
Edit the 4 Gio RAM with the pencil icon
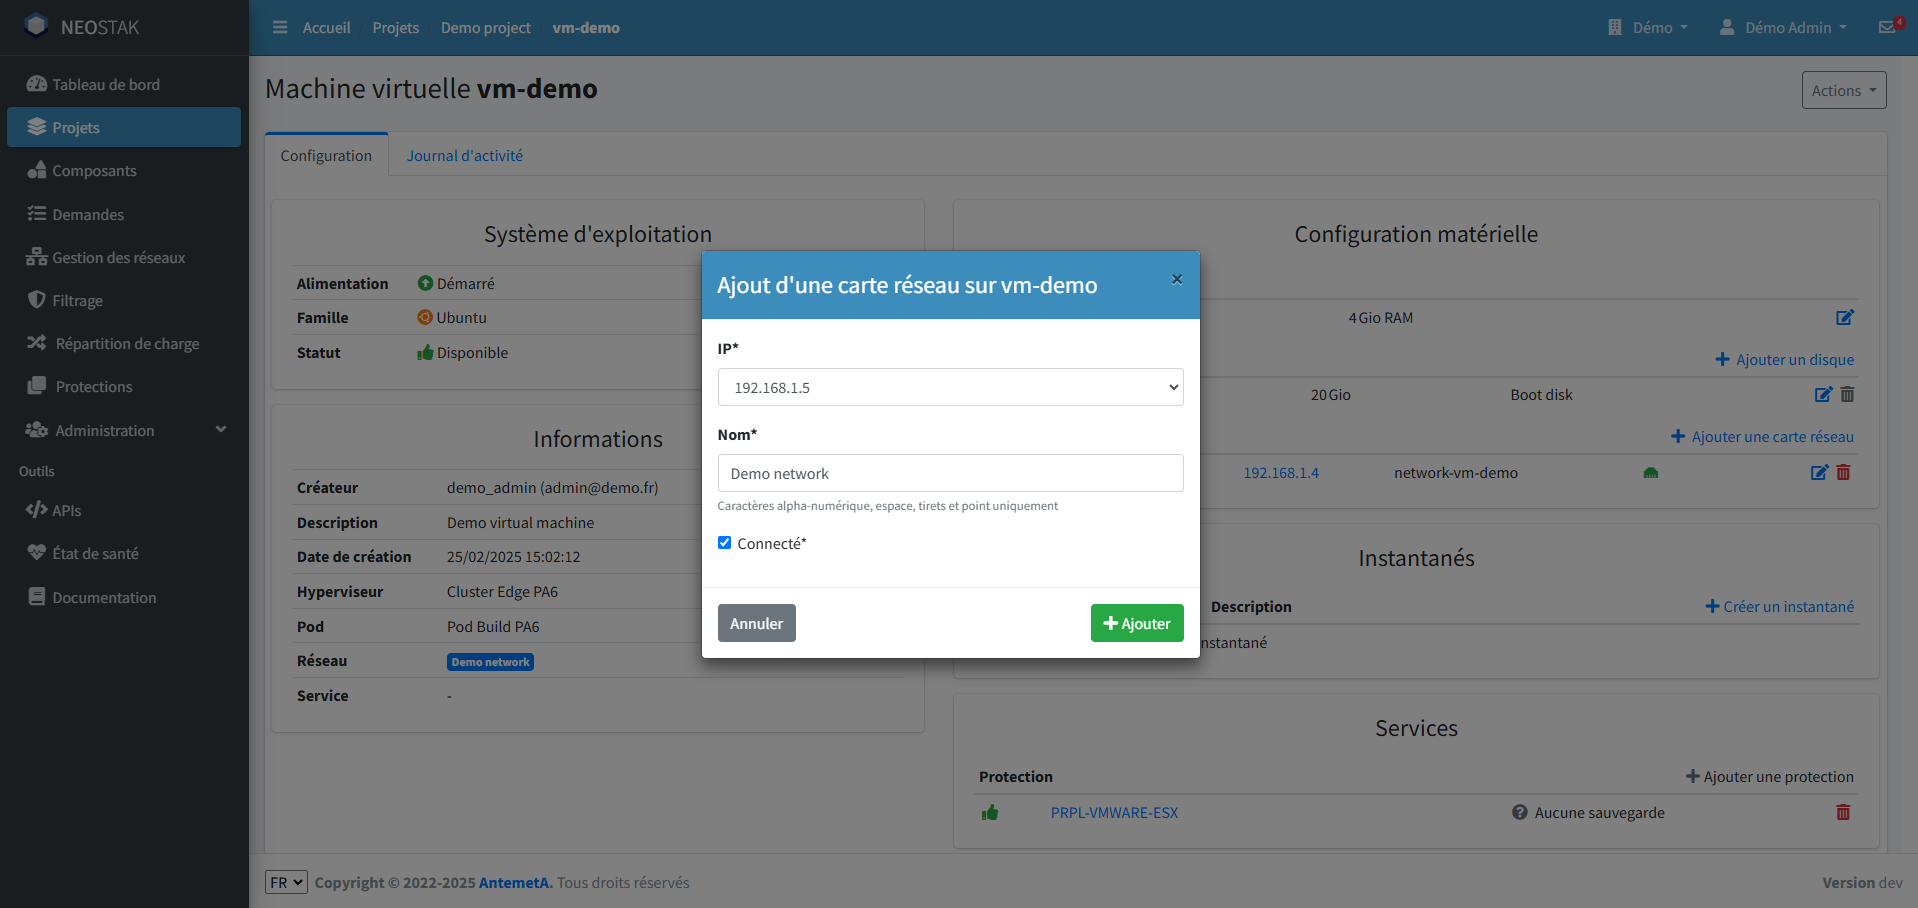pyautogui.click(x=1845, y=318)
